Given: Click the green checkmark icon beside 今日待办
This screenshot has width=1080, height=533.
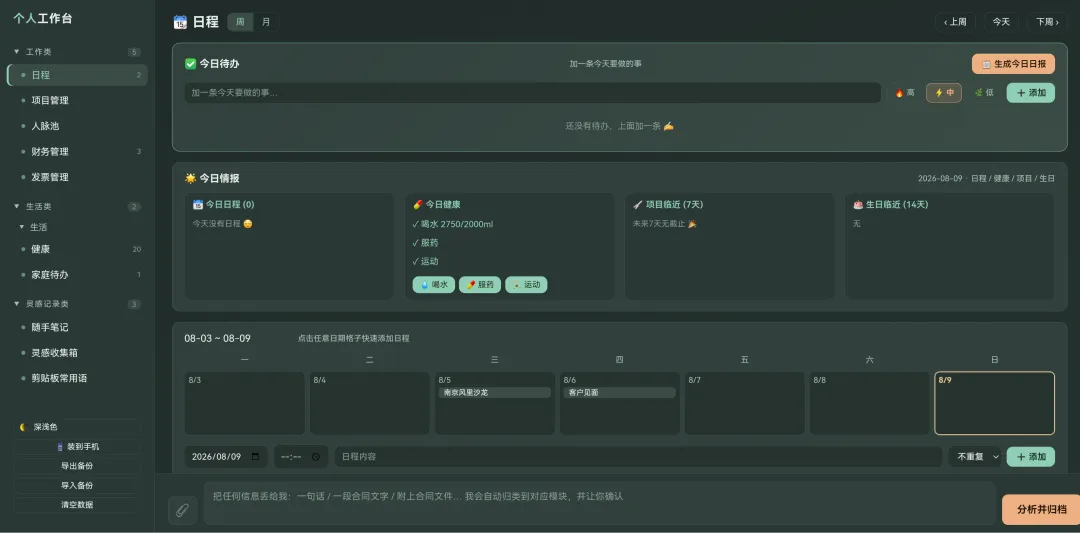Looking at the screenshot, I should click(191, 63).
